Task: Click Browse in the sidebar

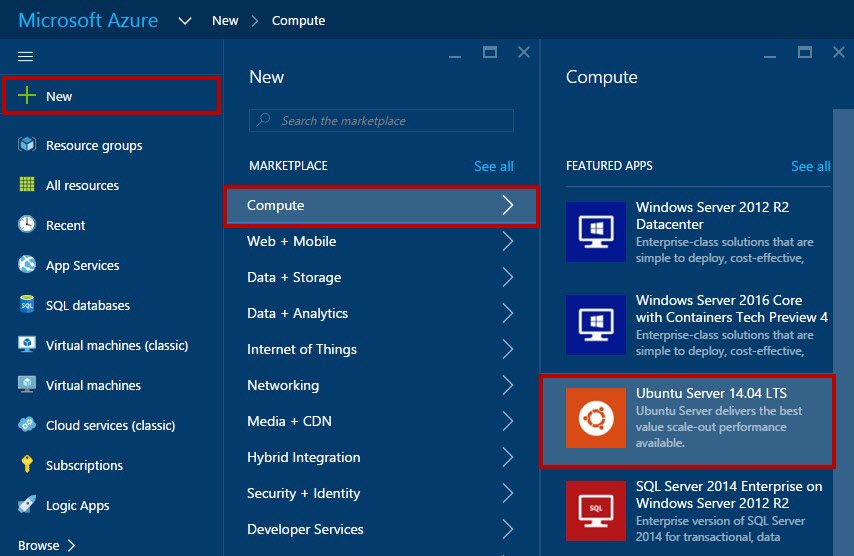Action: 39,545
